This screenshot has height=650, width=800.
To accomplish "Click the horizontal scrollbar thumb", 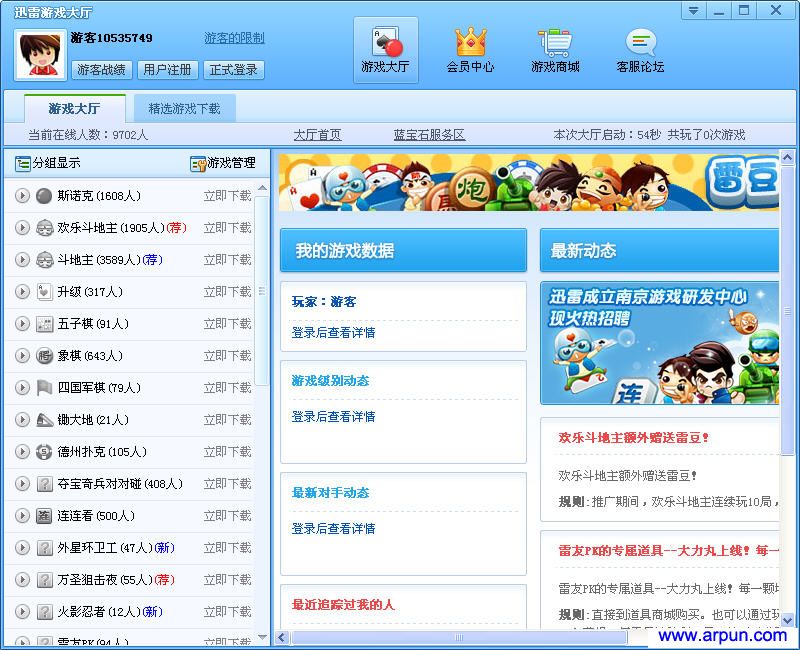I will [x=459, y=637].
